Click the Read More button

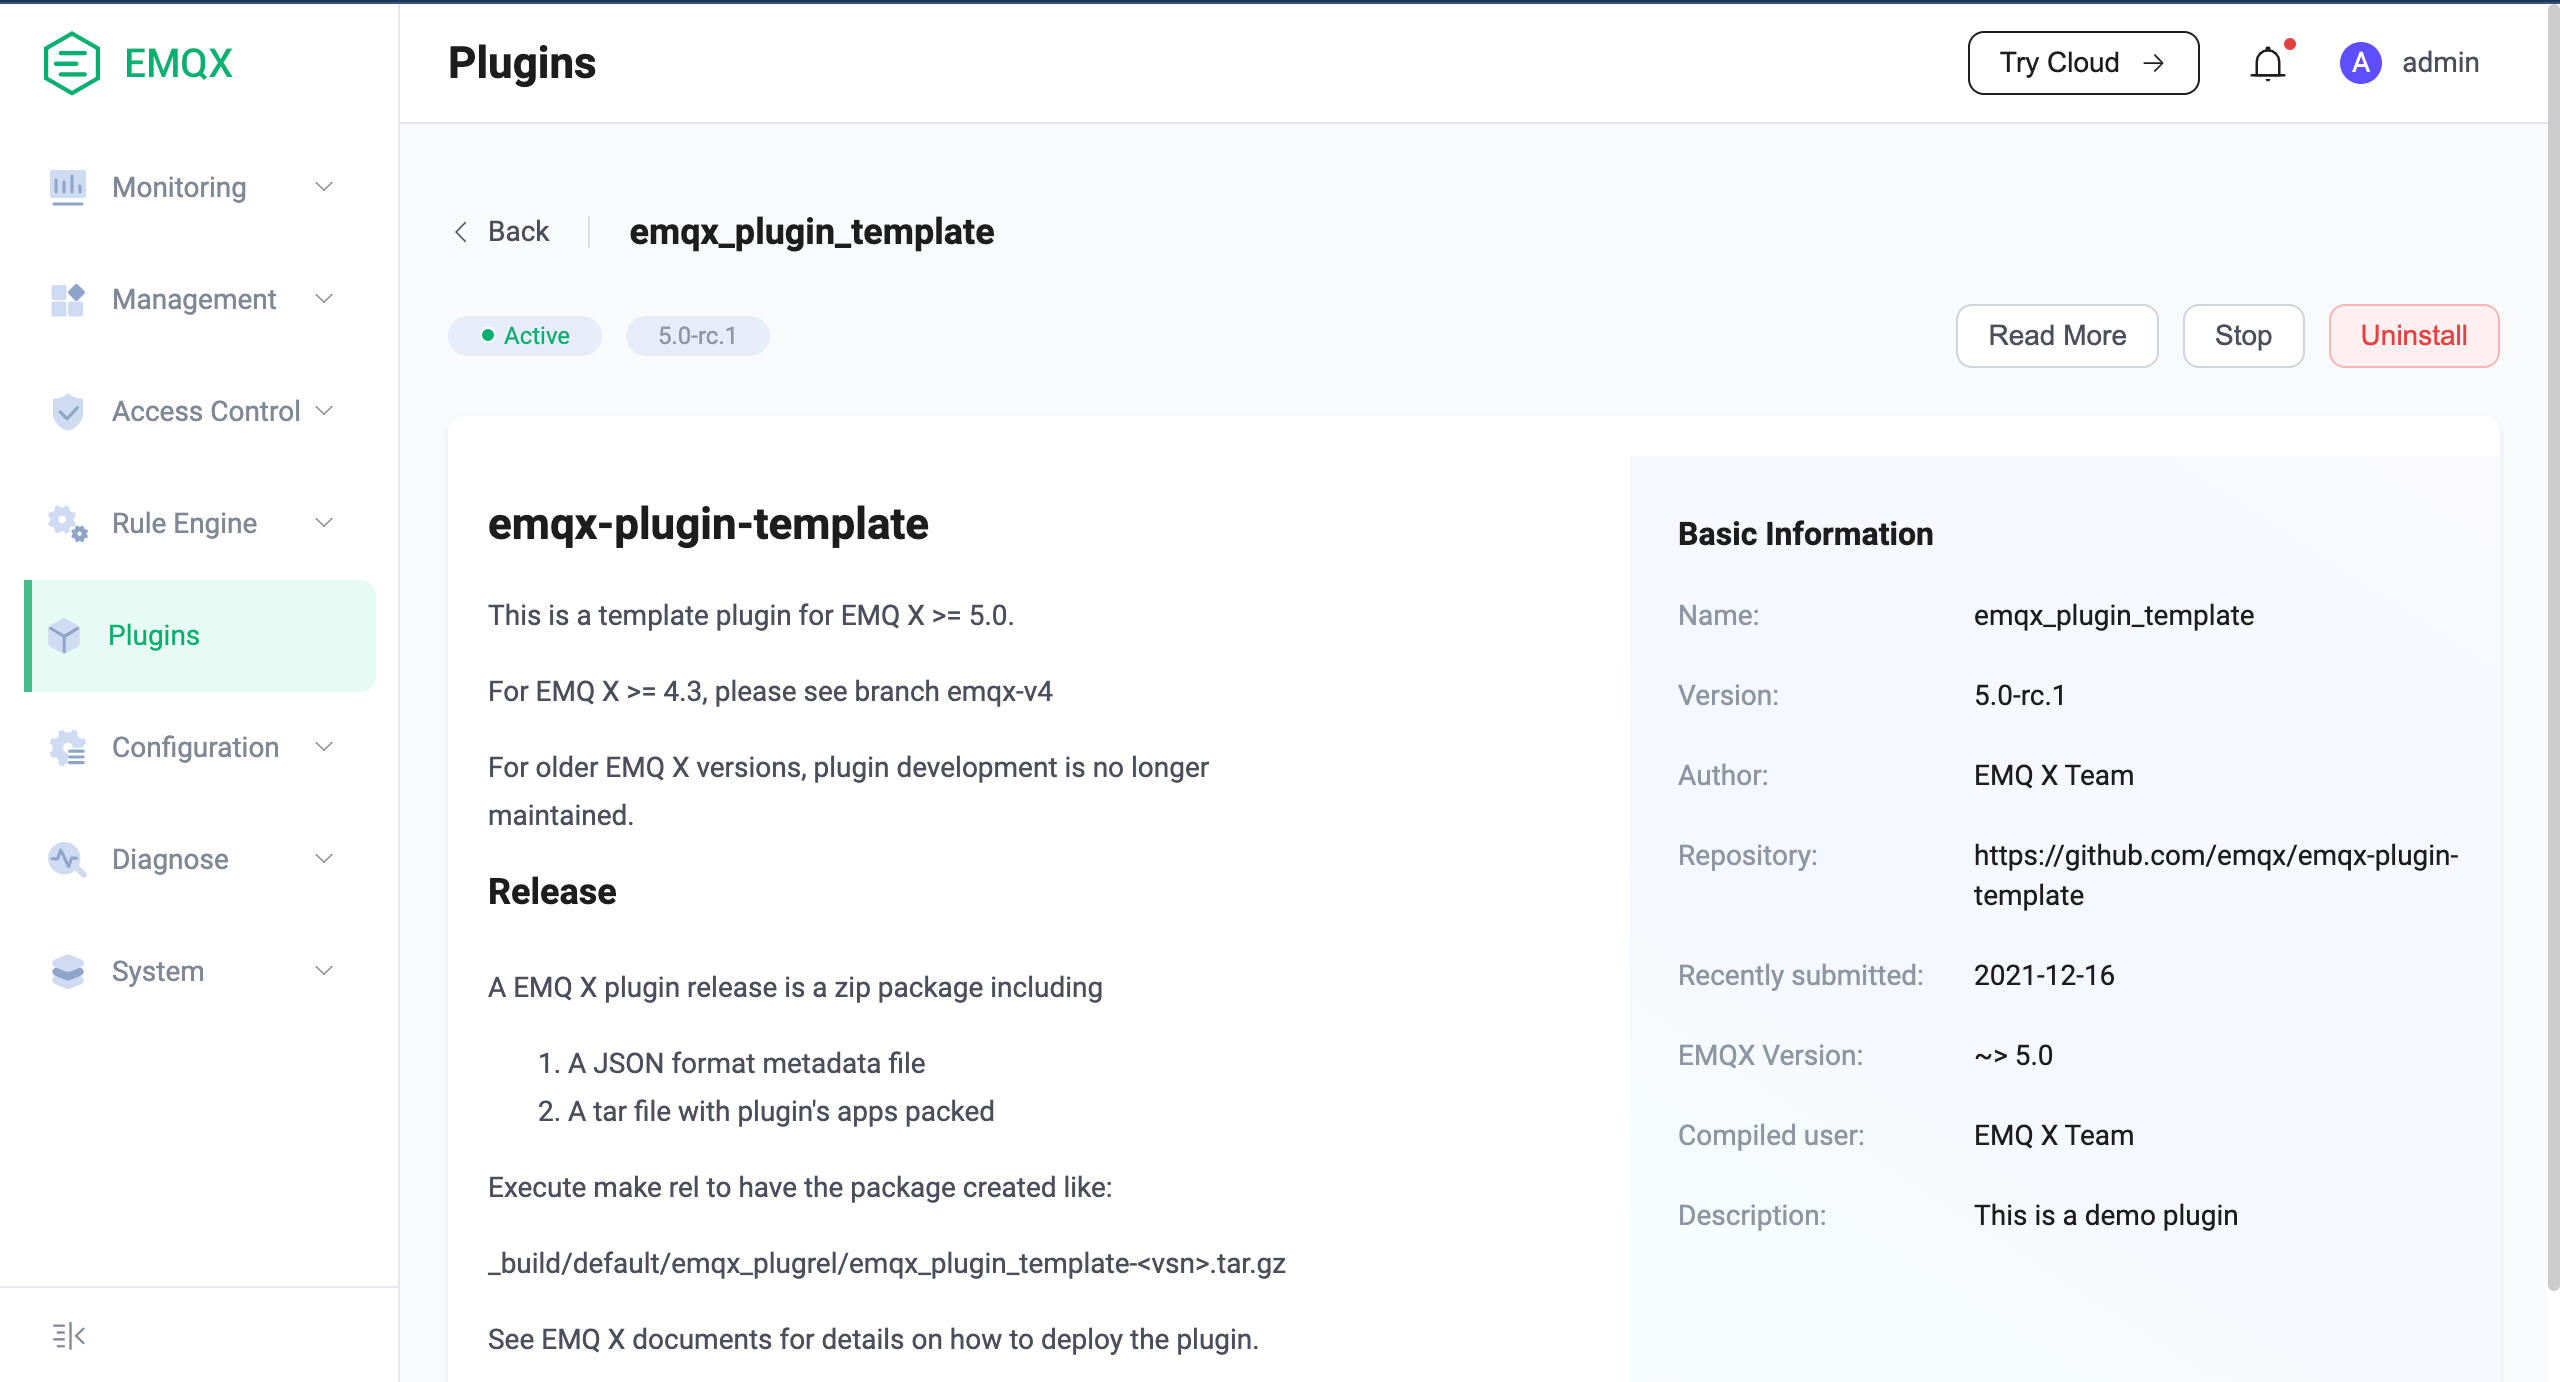tap(2057, 336)
